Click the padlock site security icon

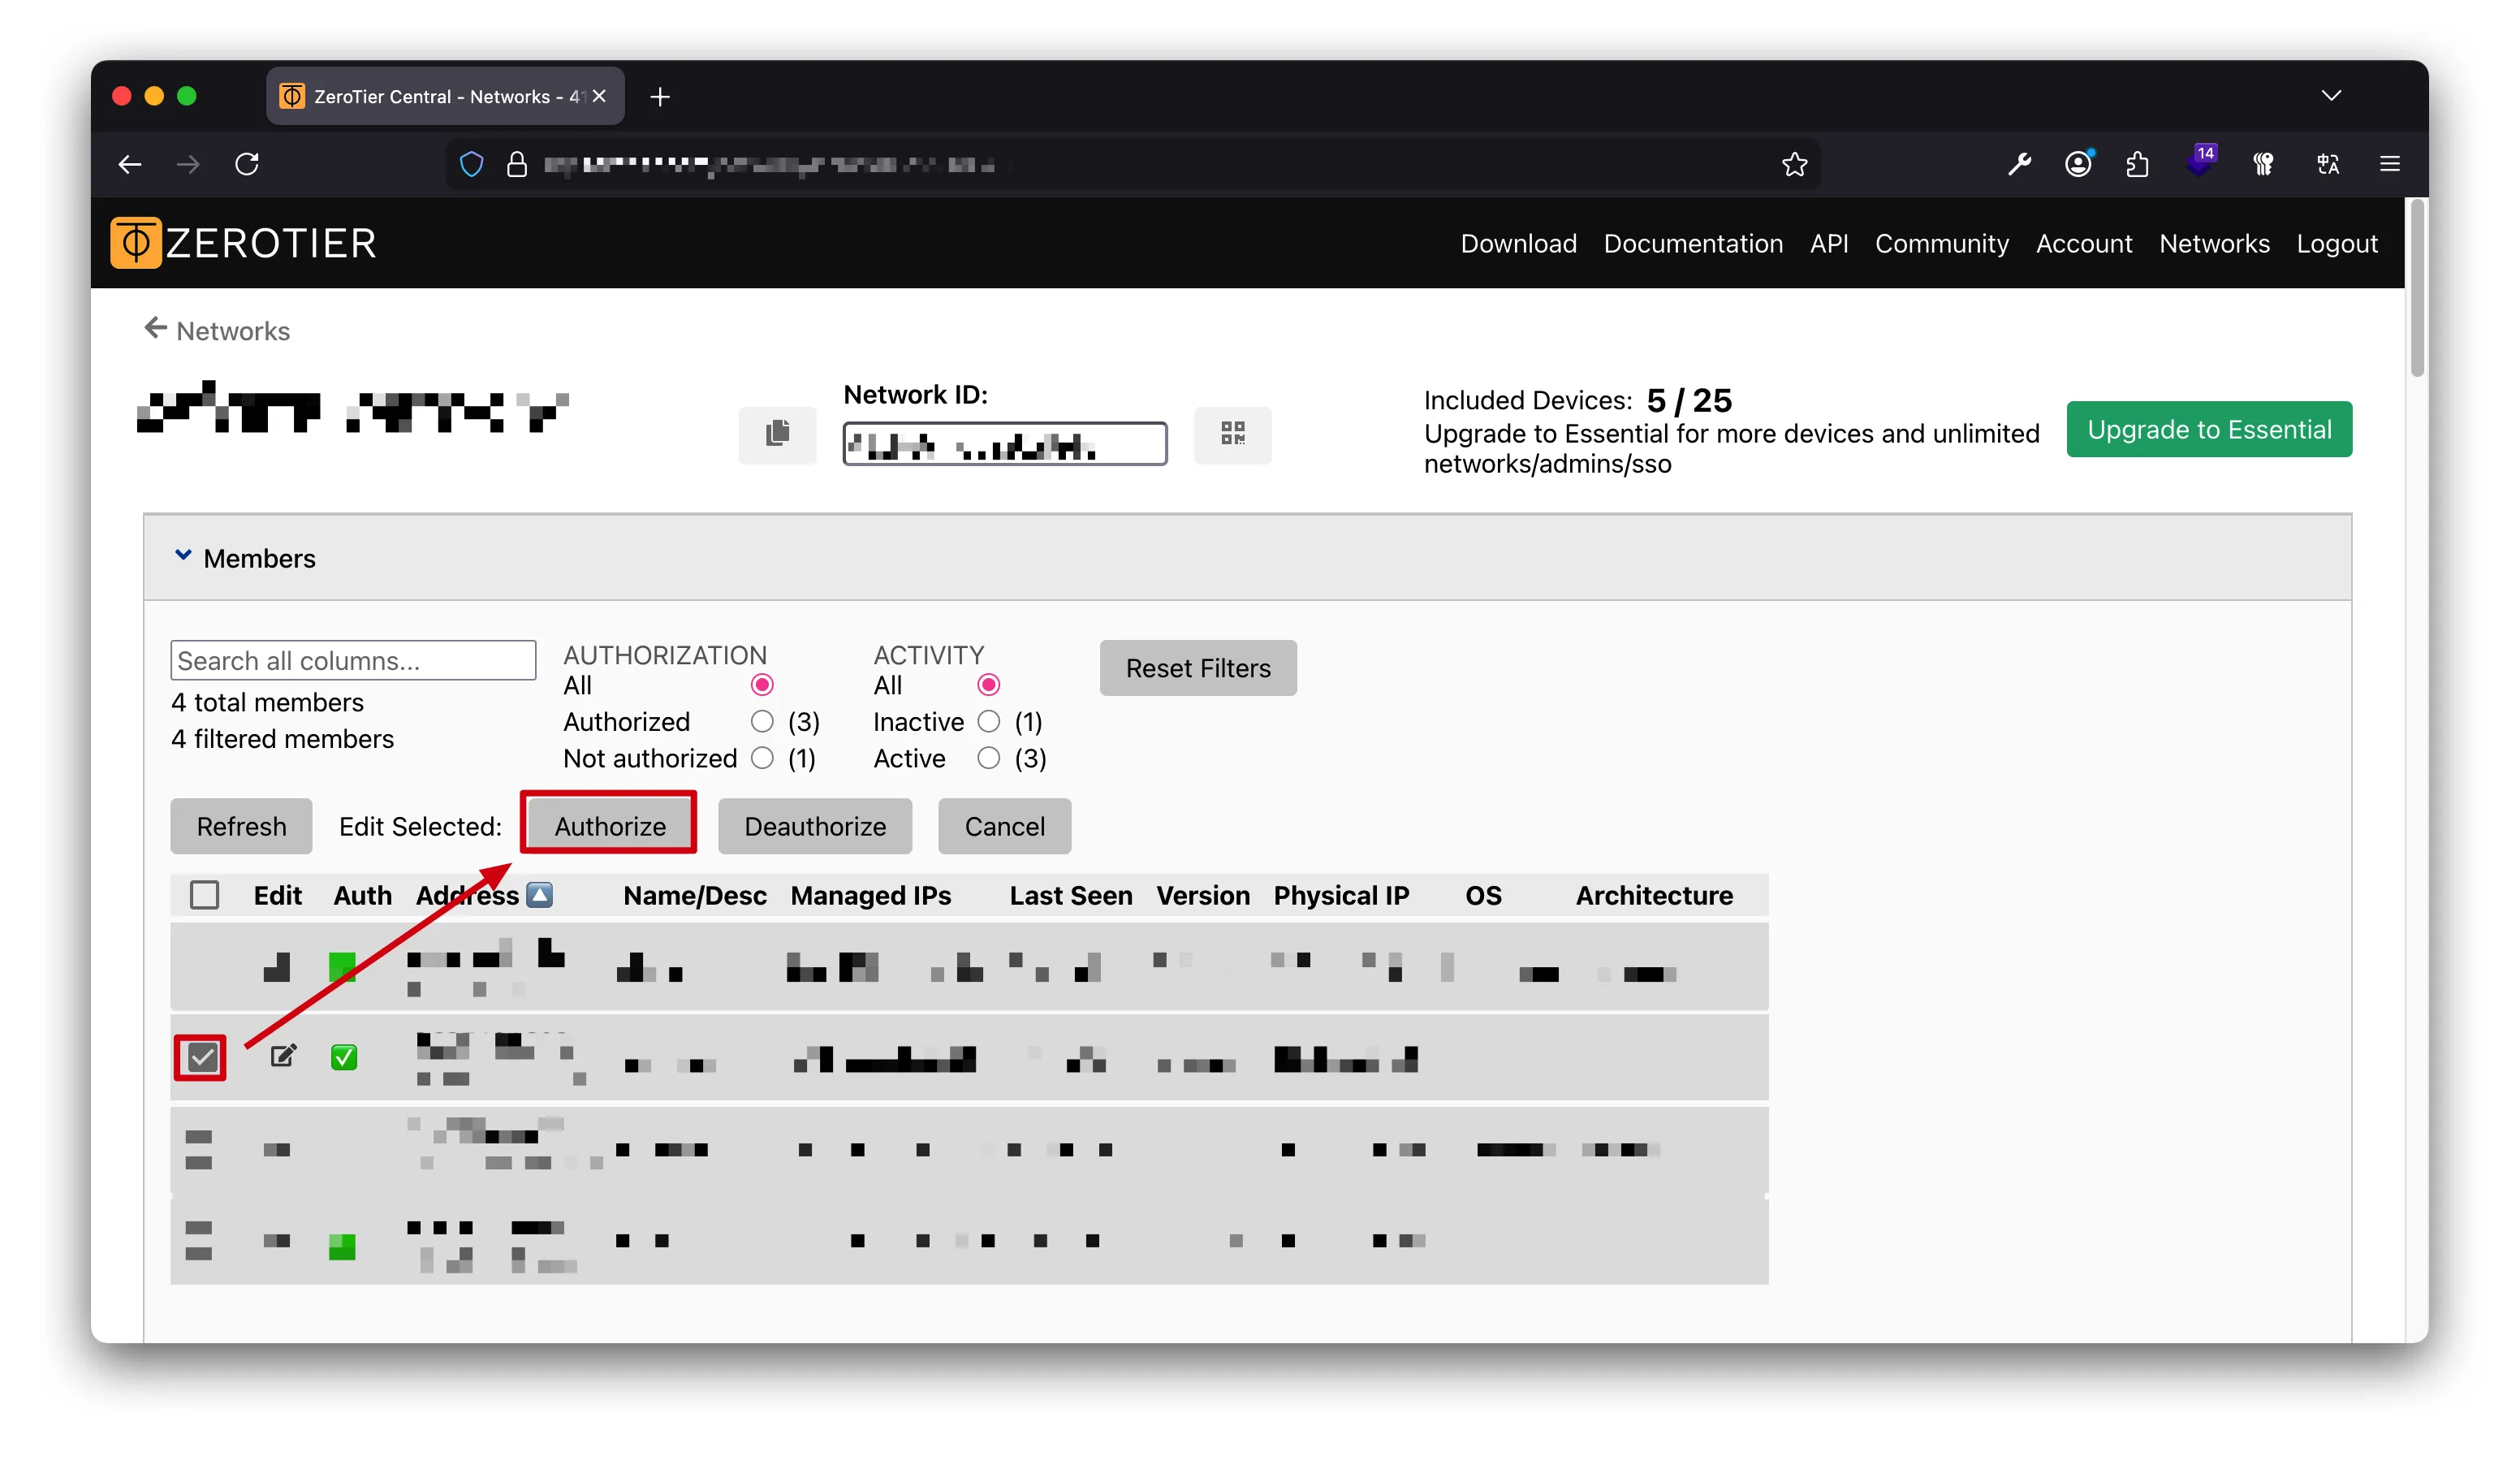pos(517,164)
